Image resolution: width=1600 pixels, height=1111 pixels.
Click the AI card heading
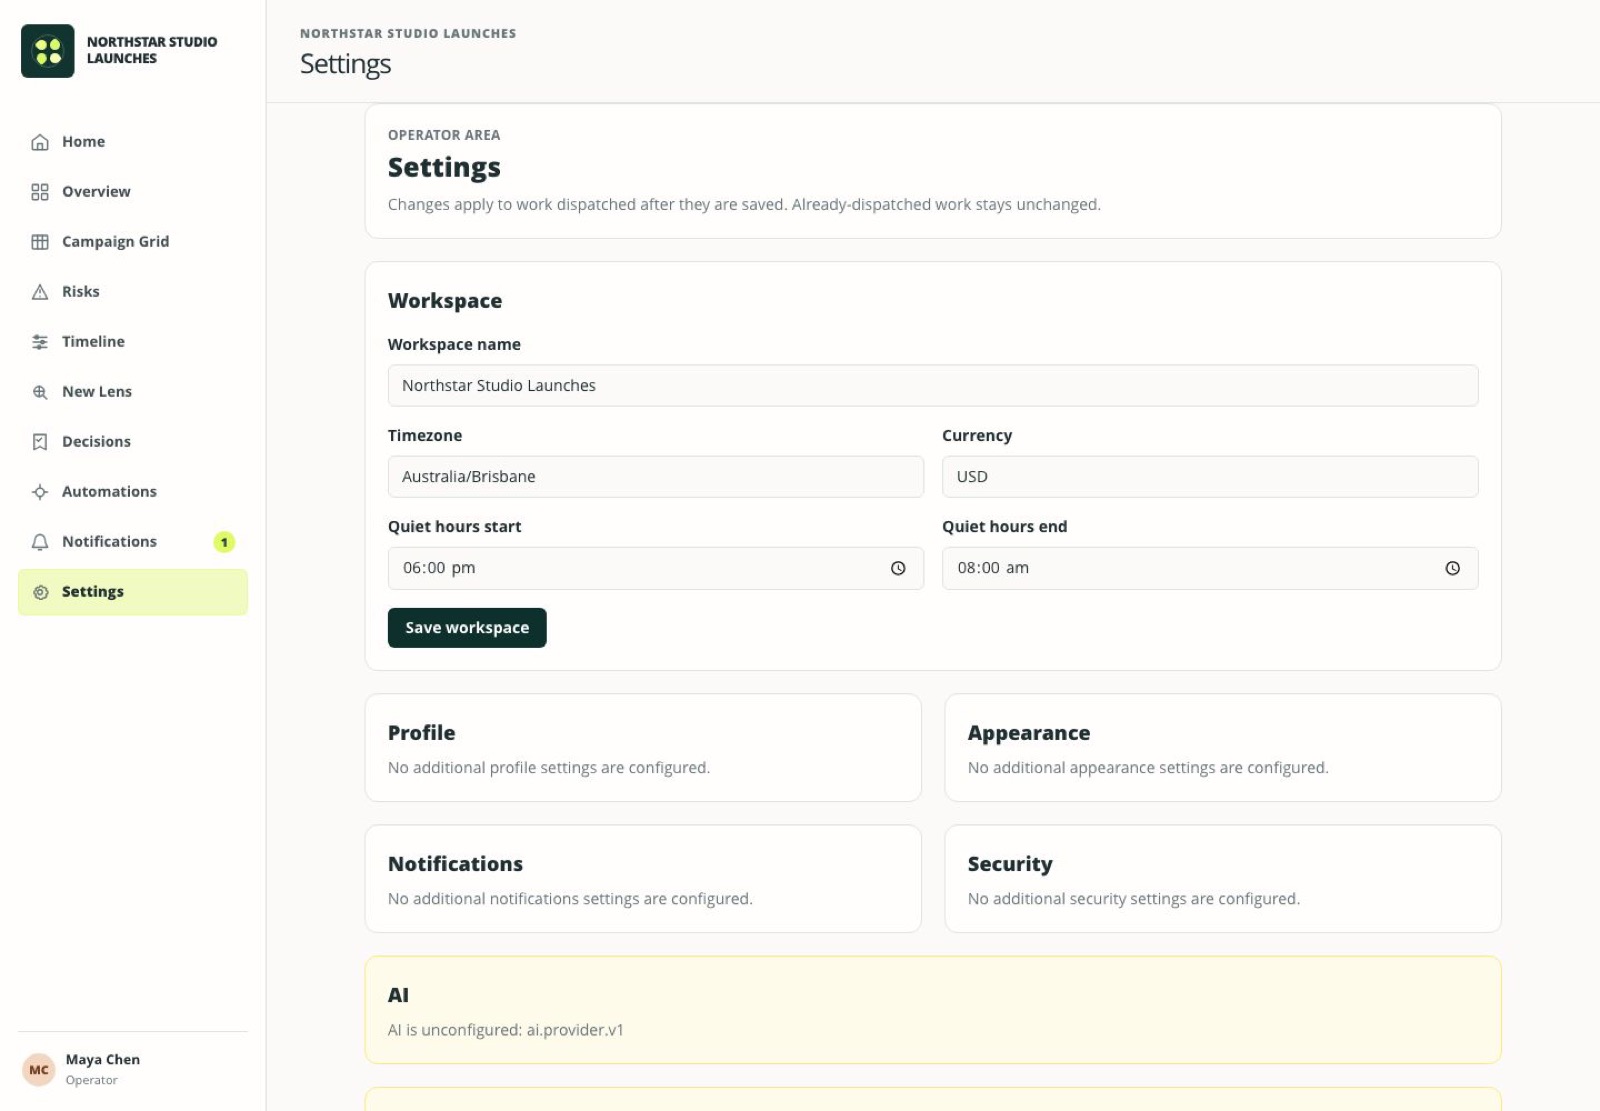click(398, 995)
